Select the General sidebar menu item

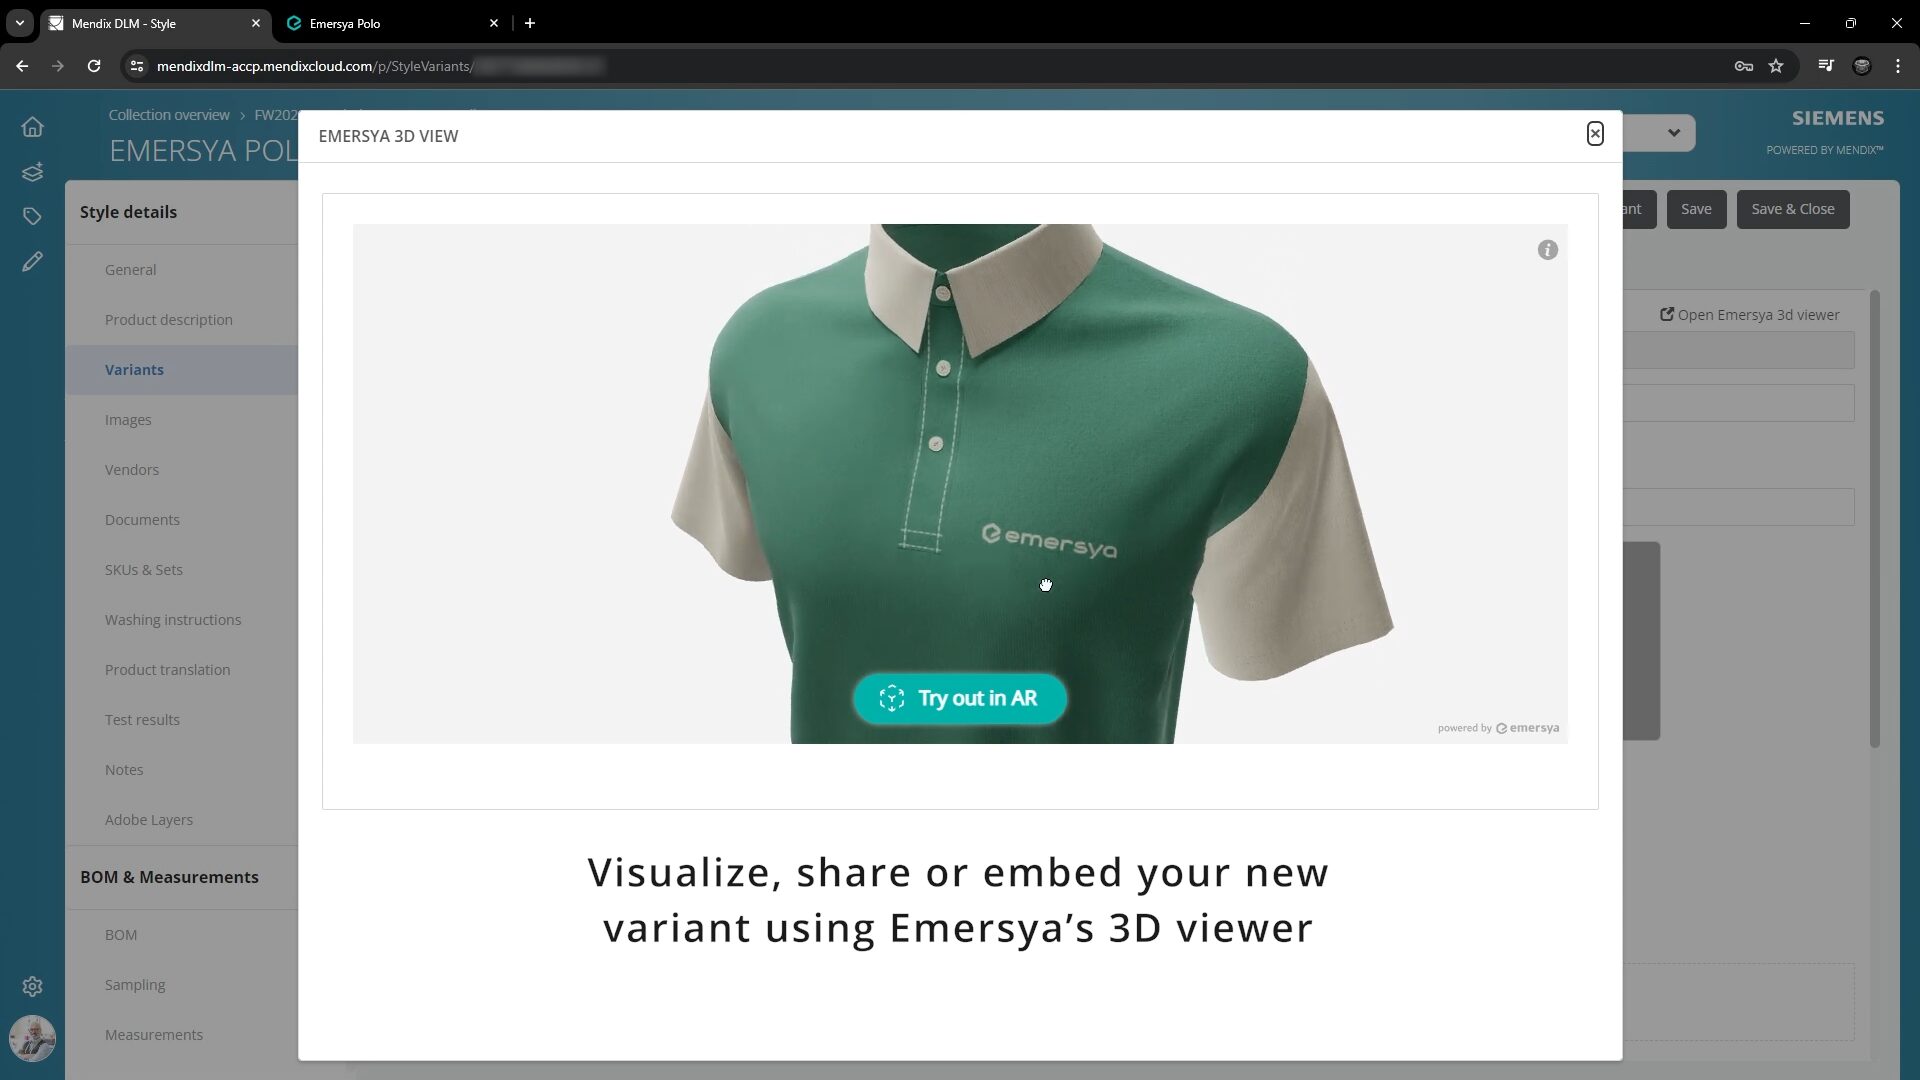[x=131, y=269]
